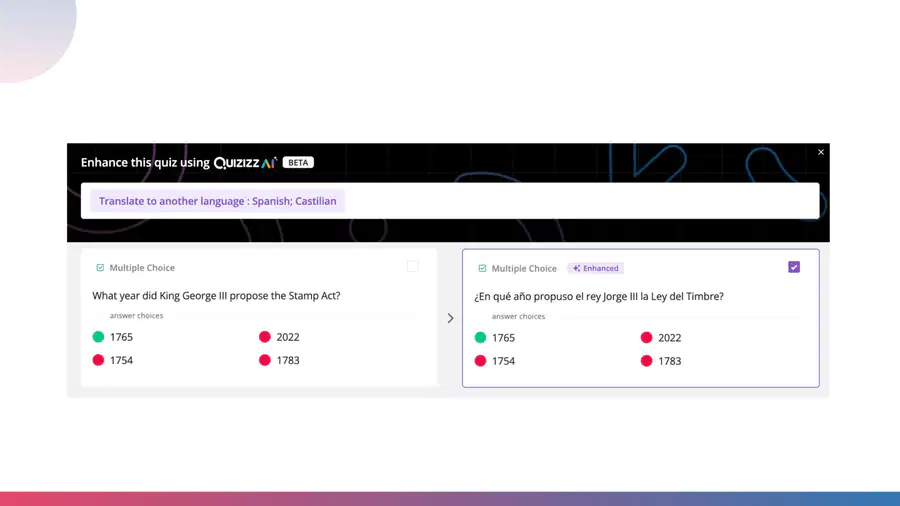The image size is (900, 506).
Task: Close the Enhance quiz dialog
Action: pyautogui.click(x=821, y=152)
